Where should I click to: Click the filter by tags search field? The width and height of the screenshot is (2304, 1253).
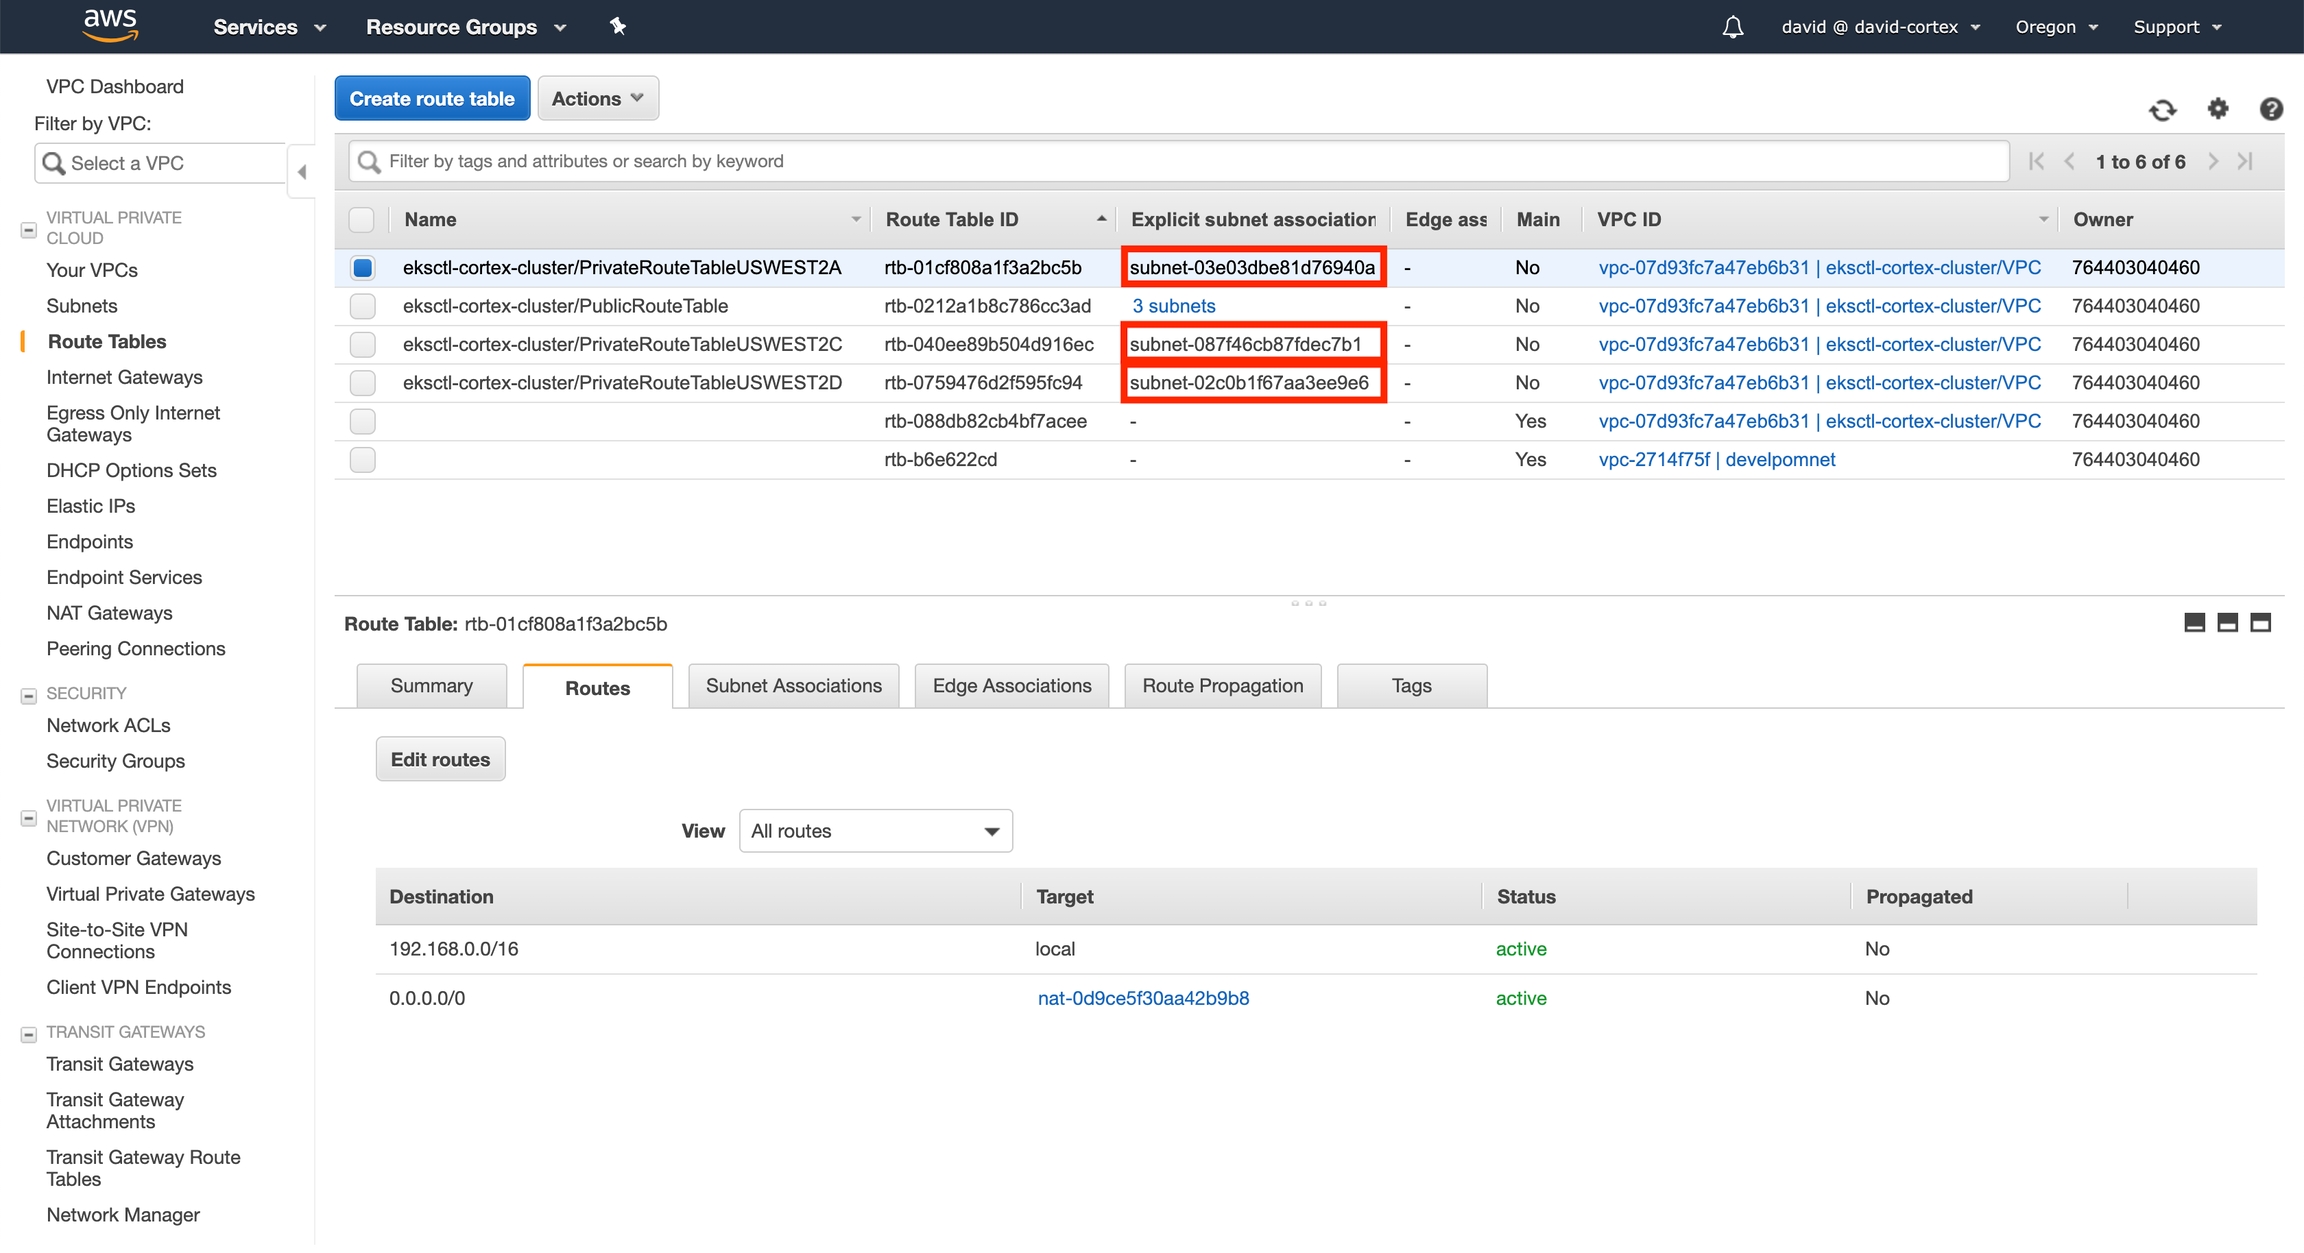[1180, 161]
